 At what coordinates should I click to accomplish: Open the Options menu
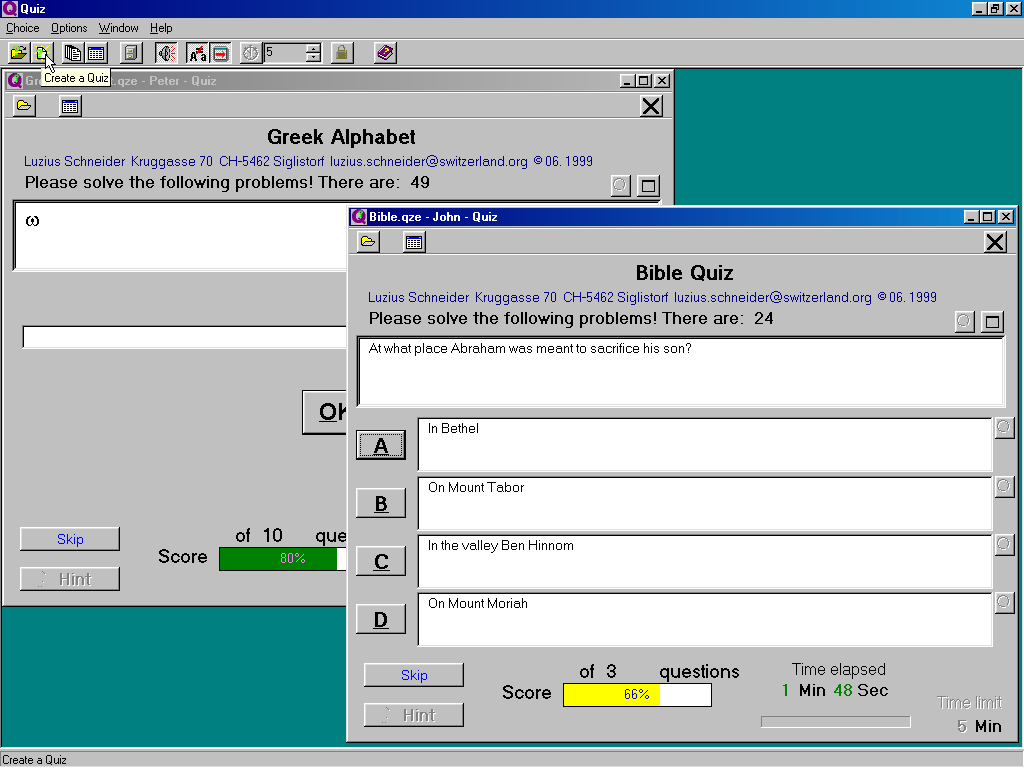pos(69,28)
